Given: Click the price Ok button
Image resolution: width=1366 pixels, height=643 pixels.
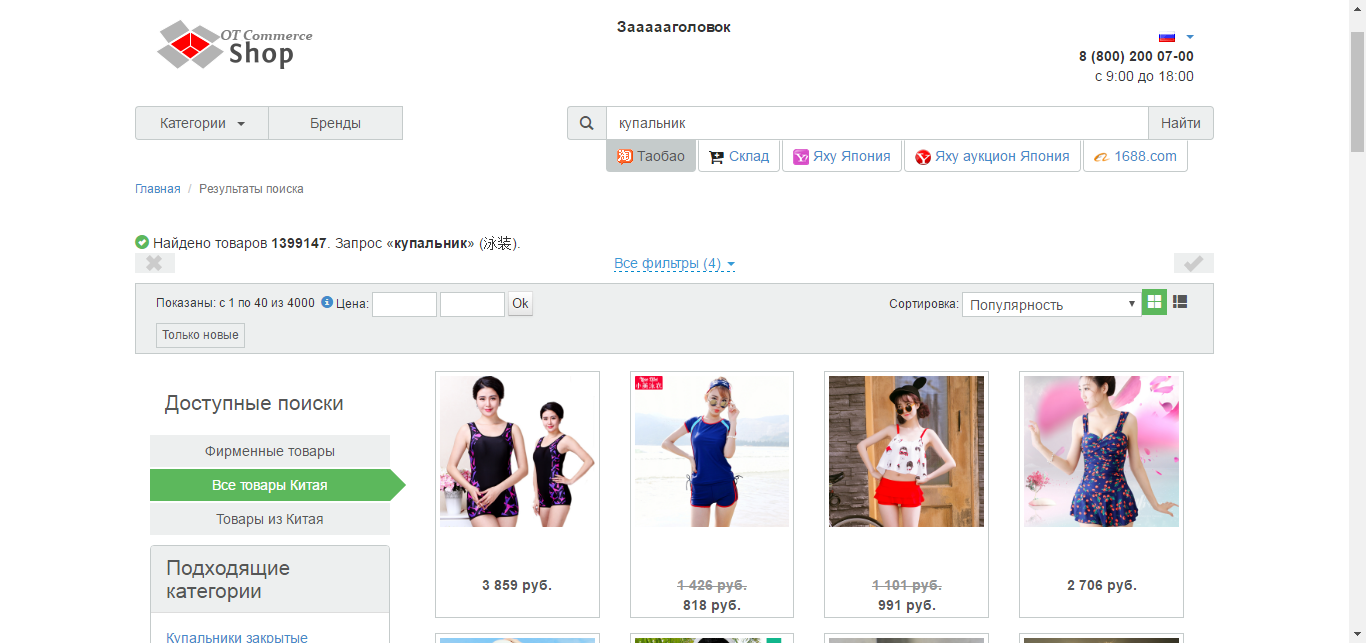Looking at the screenshot, I should click(520, 303).
